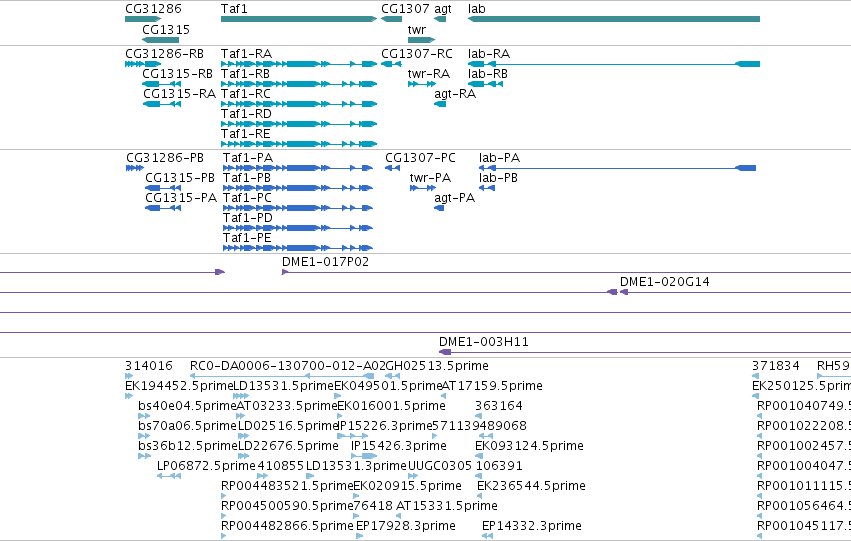Image resolution: width=851 pixels, height=541 pixels.
Task: Click EST LD02516.5prime
Action: tap(288, 426)
